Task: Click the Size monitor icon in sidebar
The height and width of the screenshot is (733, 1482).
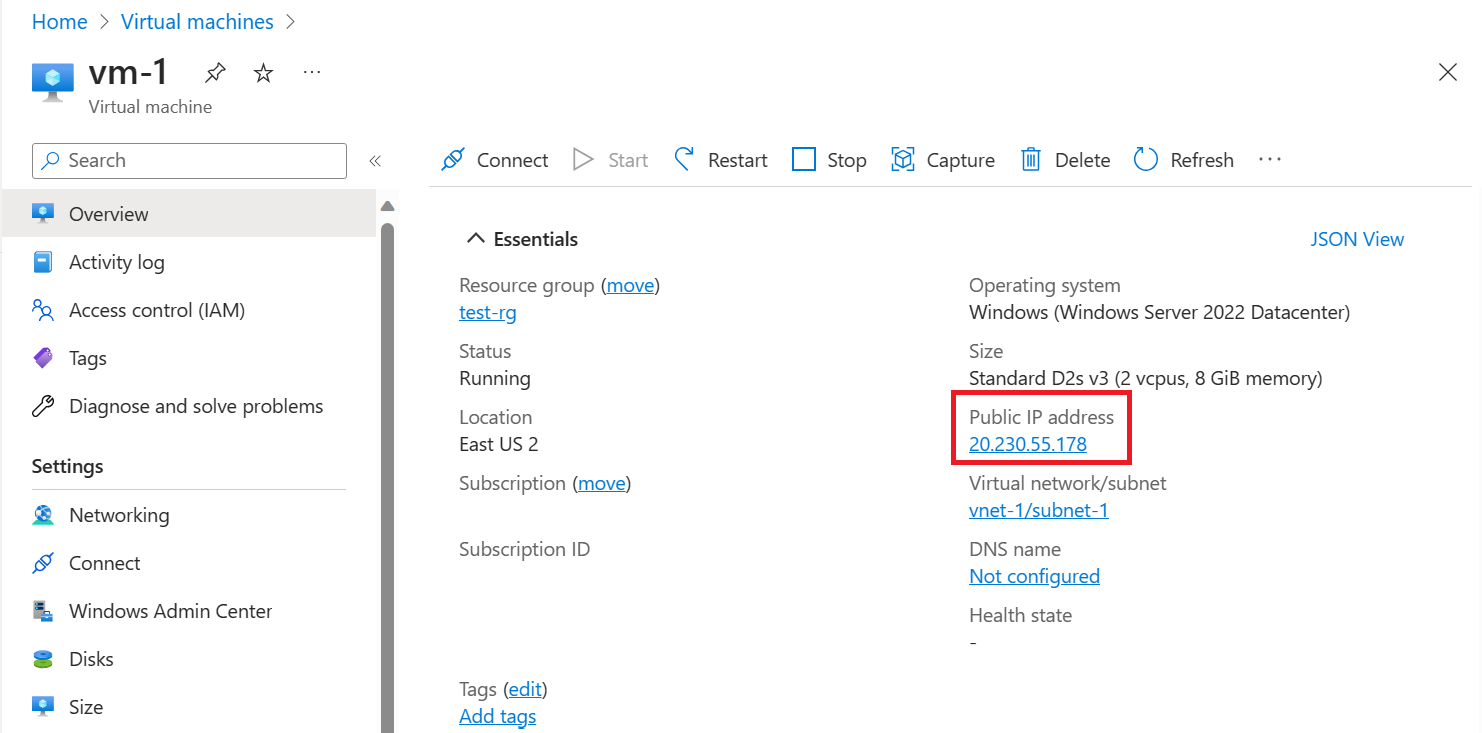Action: (43, 707)
